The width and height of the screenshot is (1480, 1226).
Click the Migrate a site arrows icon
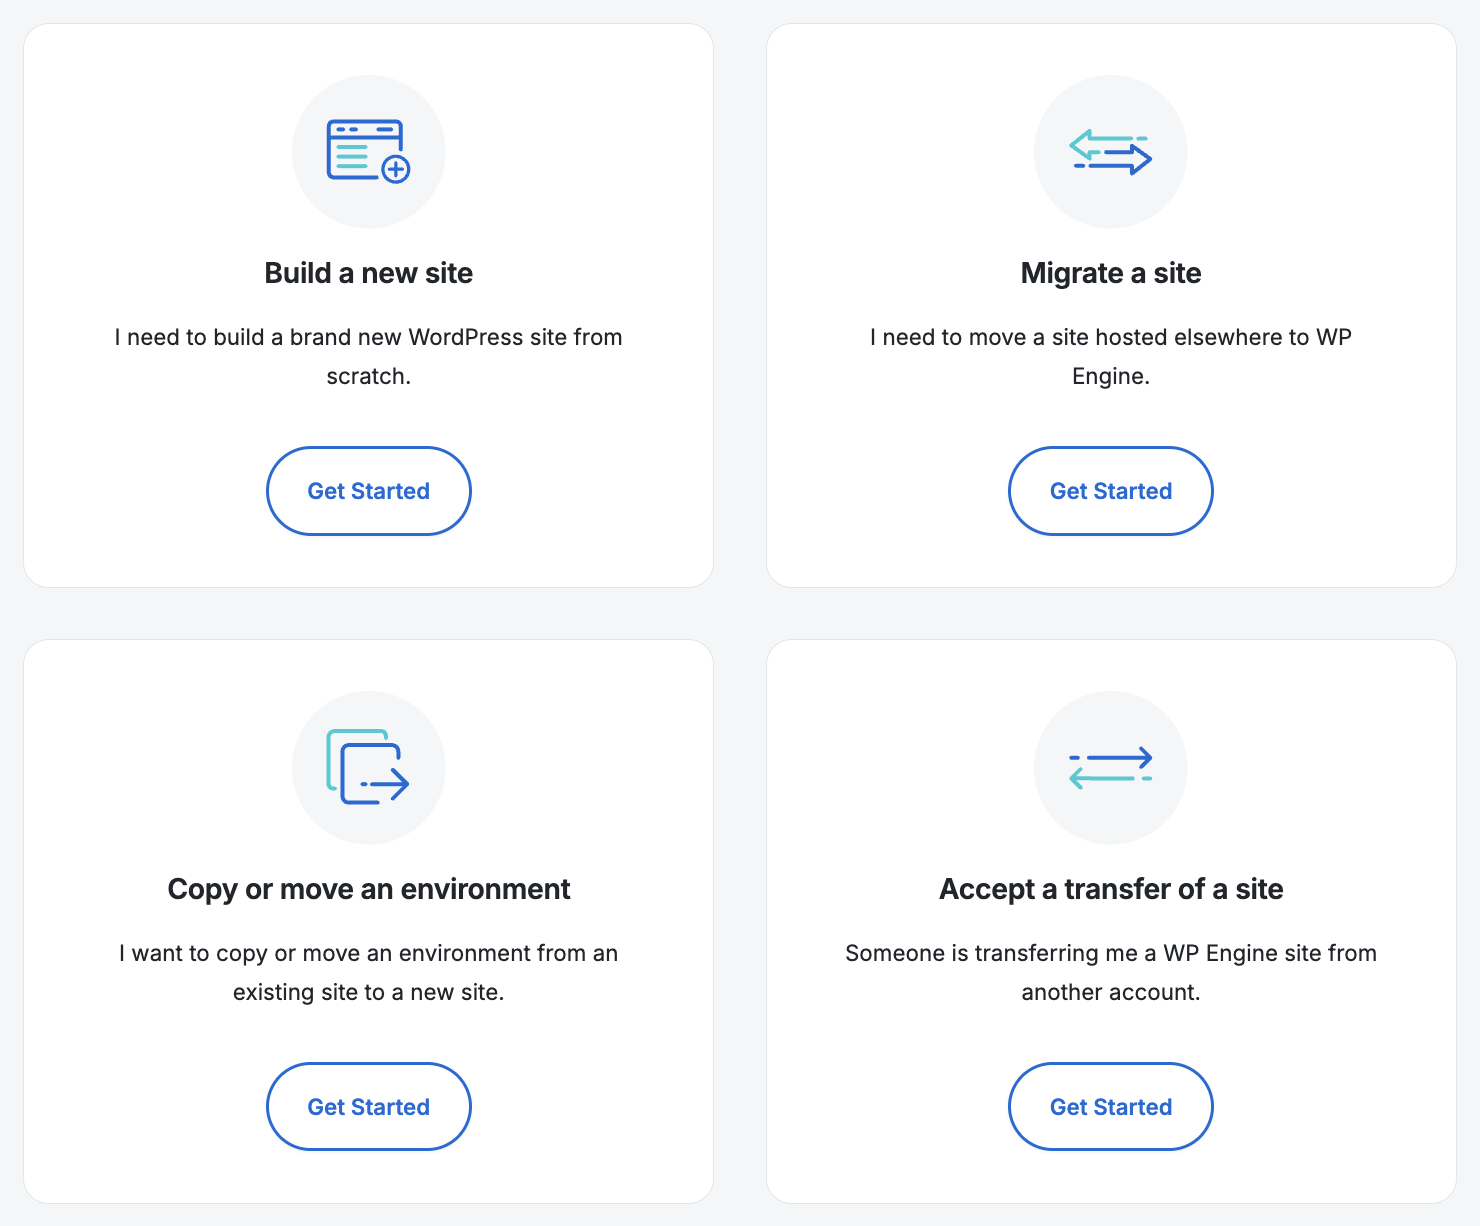coord(1110,152)
